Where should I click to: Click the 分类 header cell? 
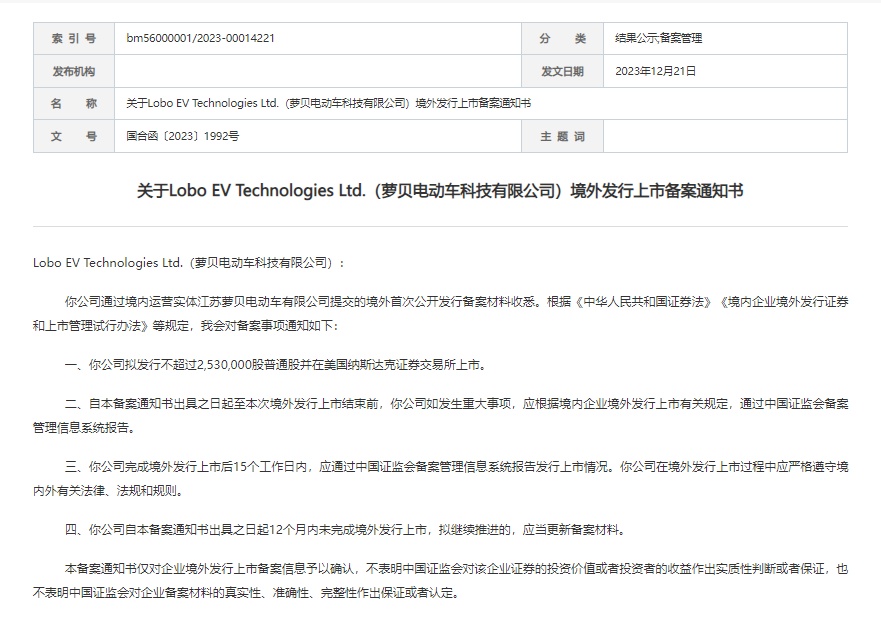click(x=562, y=39)
